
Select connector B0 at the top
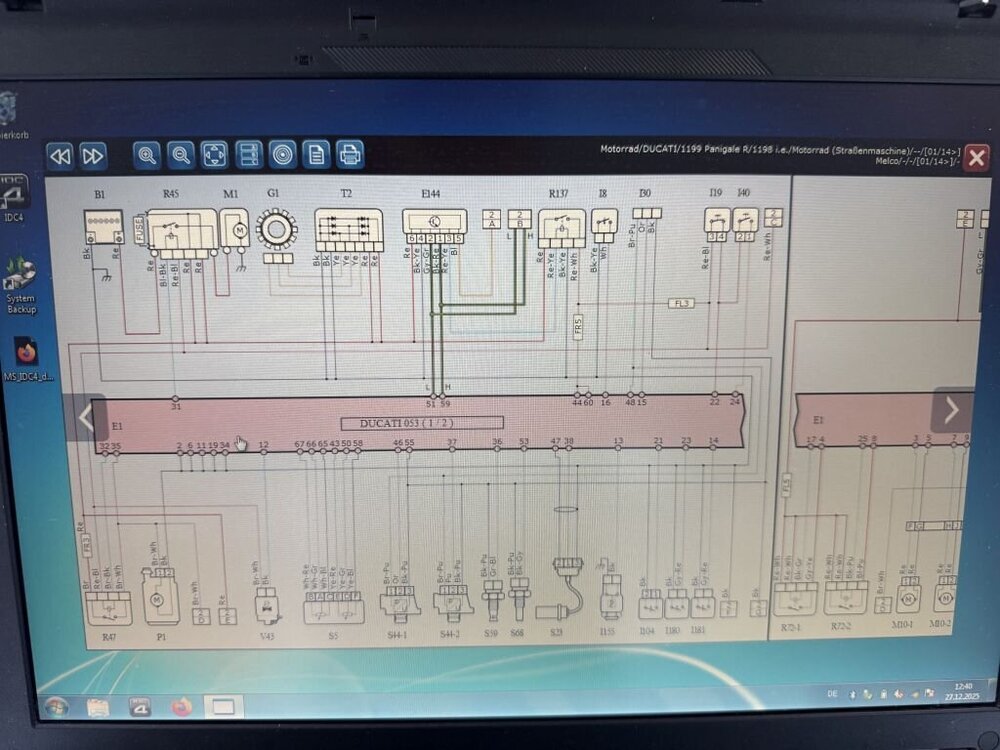click(x=647, y=213)
